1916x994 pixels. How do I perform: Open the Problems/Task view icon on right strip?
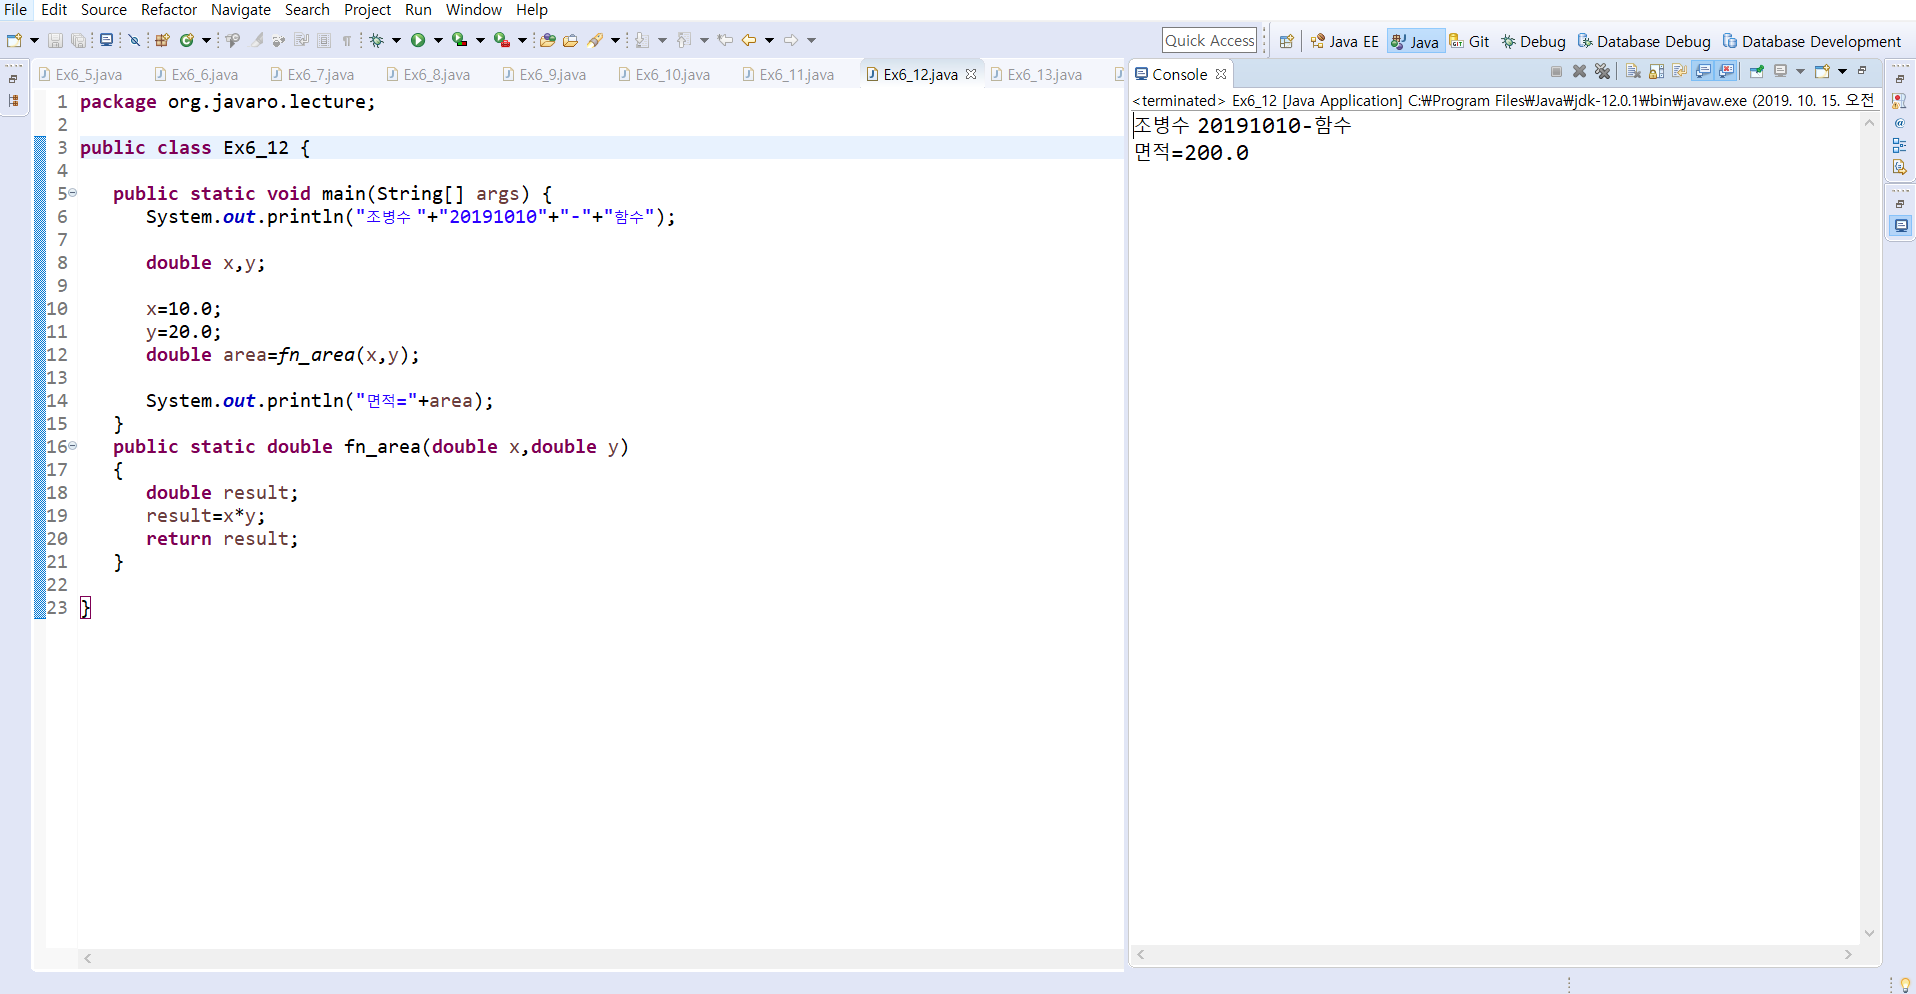(x=1899, y=100)
